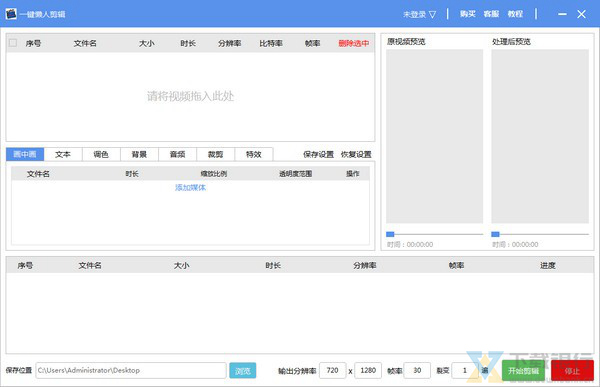Switch to the 音频 tab
This screenshot has height=387, width=600.
click(x=178, y=154)
